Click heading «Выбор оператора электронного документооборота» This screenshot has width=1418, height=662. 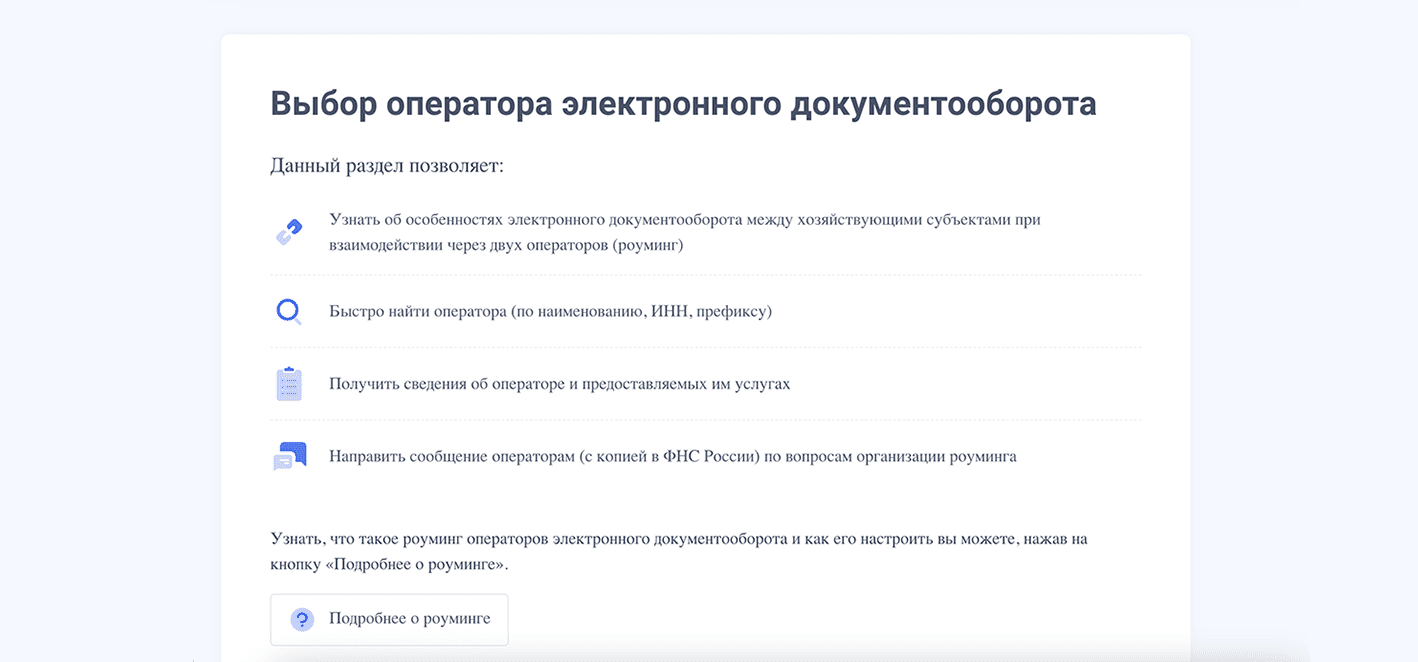pyautogui.click(x=683, y=104)
